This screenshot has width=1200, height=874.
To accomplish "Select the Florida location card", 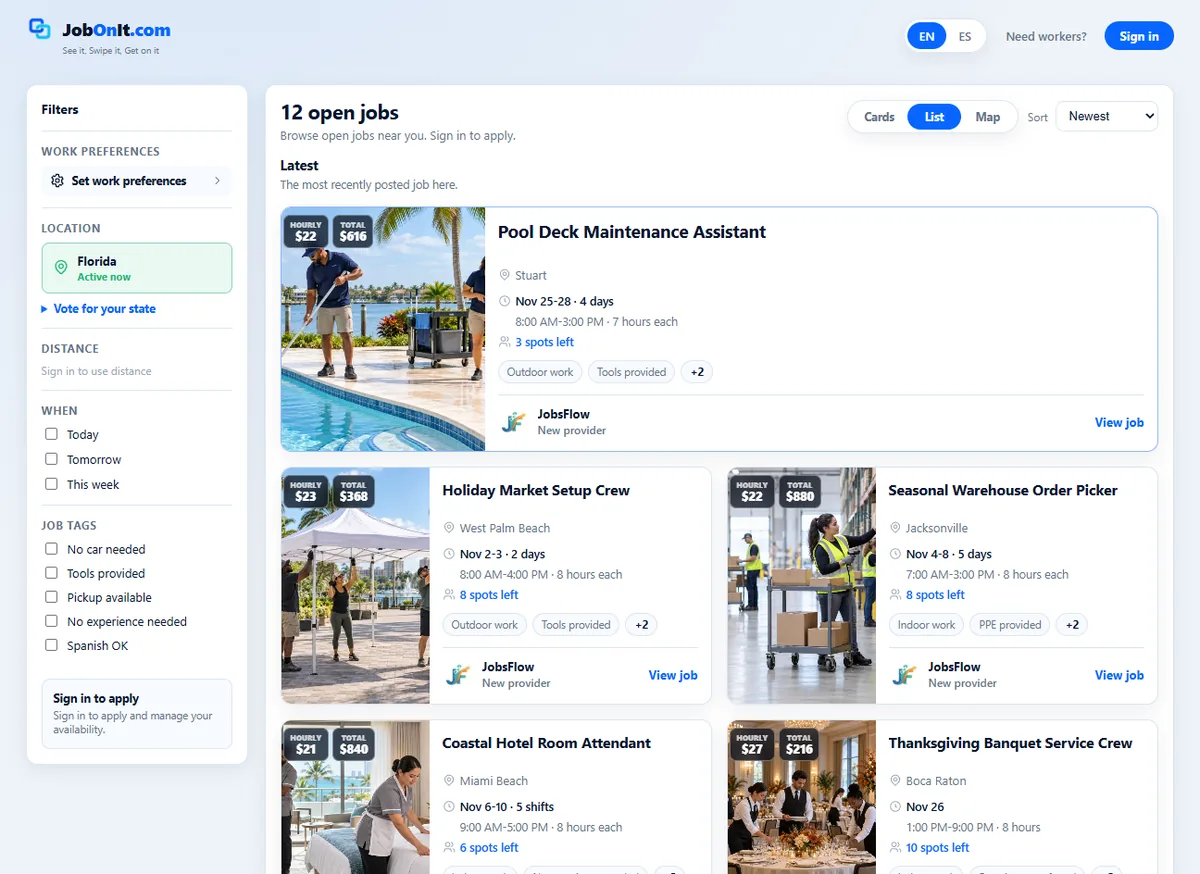I will (x=137, y=268).
